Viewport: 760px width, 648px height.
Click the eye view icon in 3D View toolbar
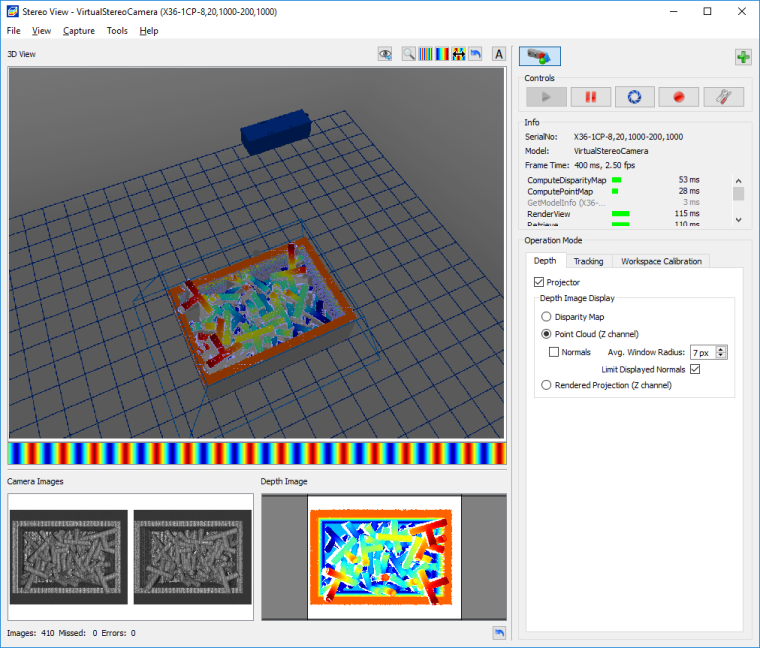tap(384, 54)
